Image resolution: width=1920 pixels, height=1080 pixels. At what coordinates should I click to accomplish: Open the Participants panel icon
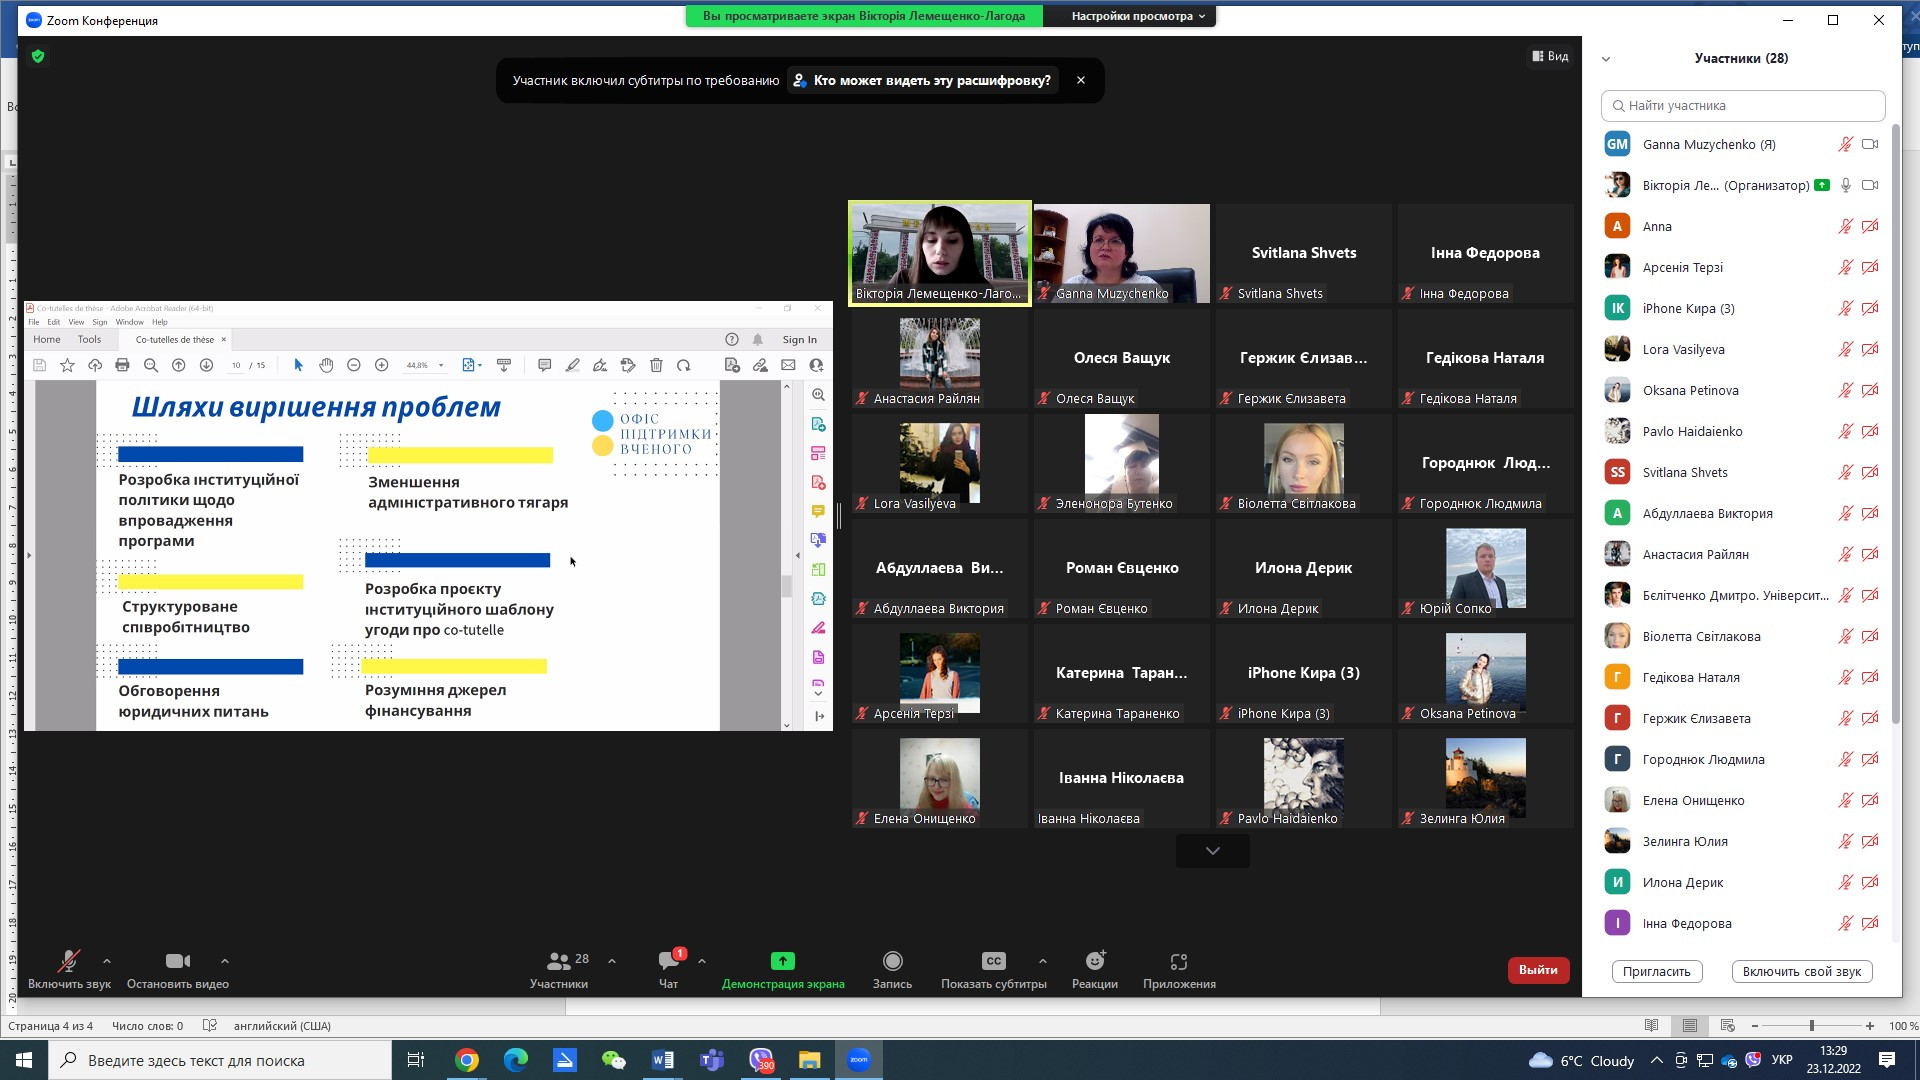558,962
